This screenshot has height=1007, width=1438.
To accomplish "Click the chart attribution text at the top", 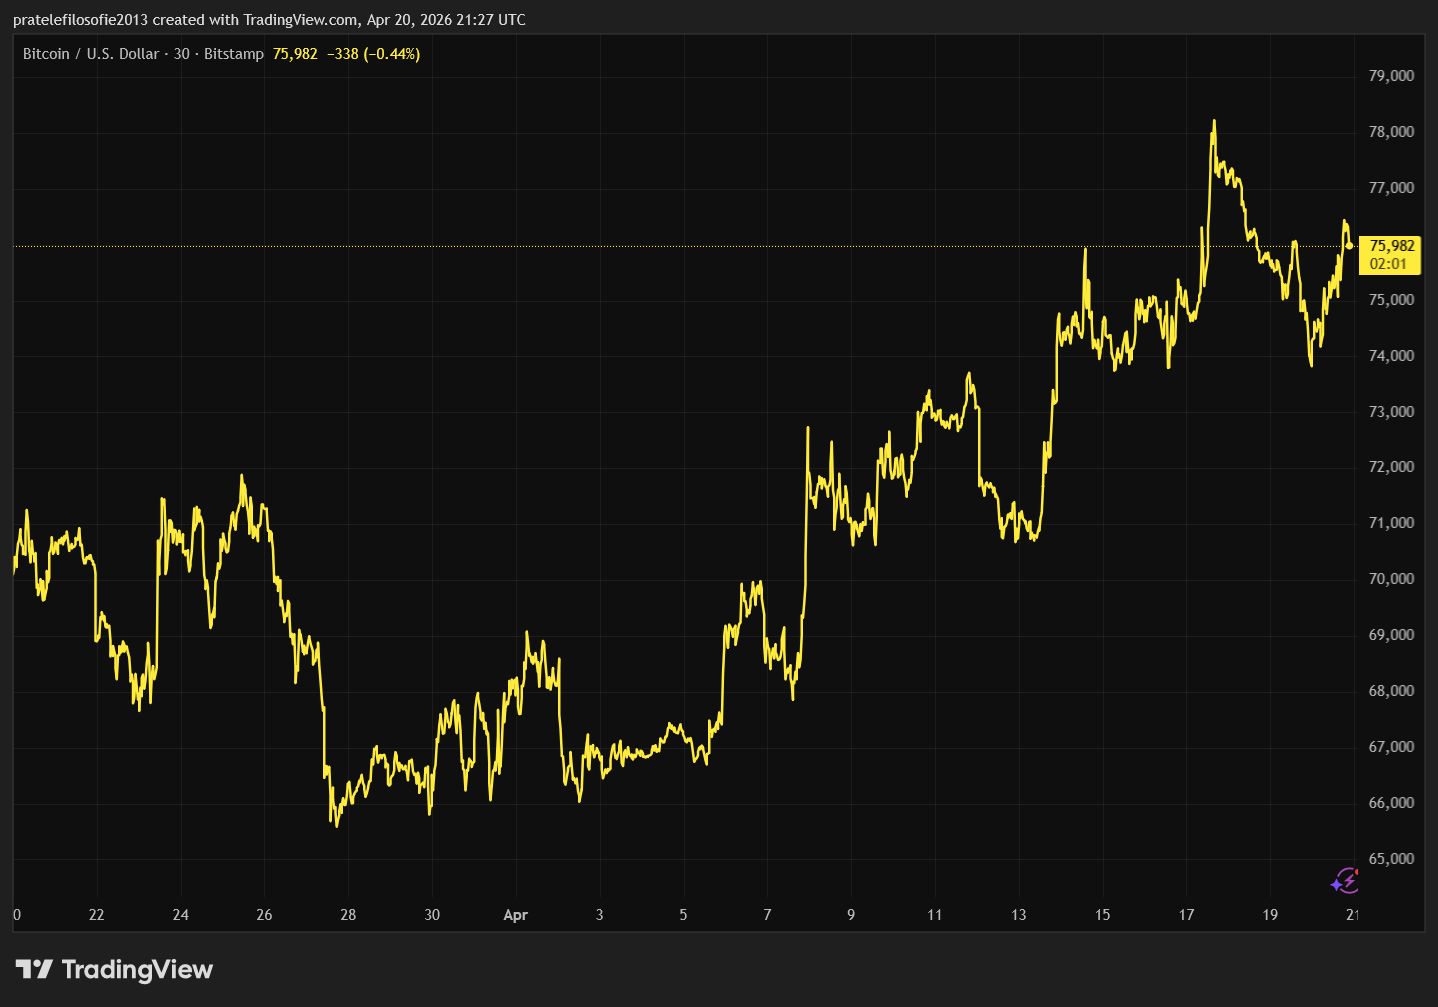I will tap(269, 20).
